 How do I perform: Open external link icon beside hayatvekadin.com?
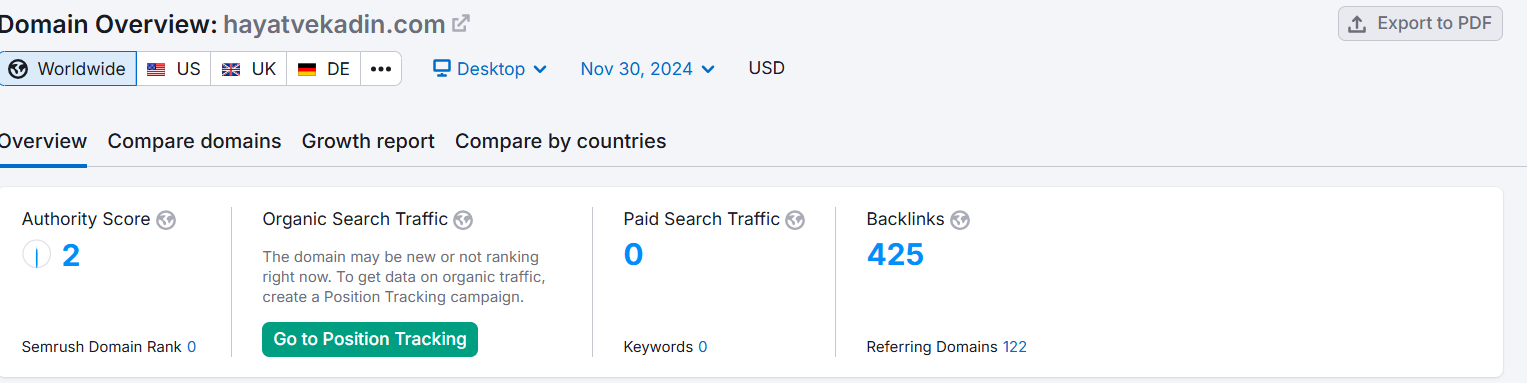tap(461, 23)
